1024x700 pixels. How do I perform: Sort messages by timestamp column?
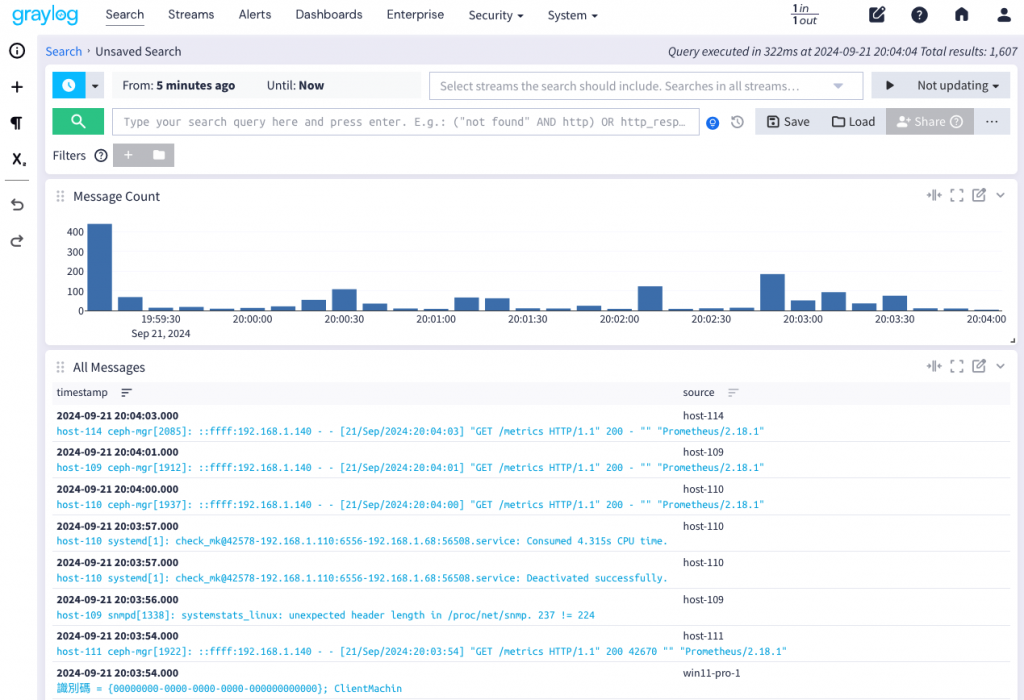click(126, 392)
